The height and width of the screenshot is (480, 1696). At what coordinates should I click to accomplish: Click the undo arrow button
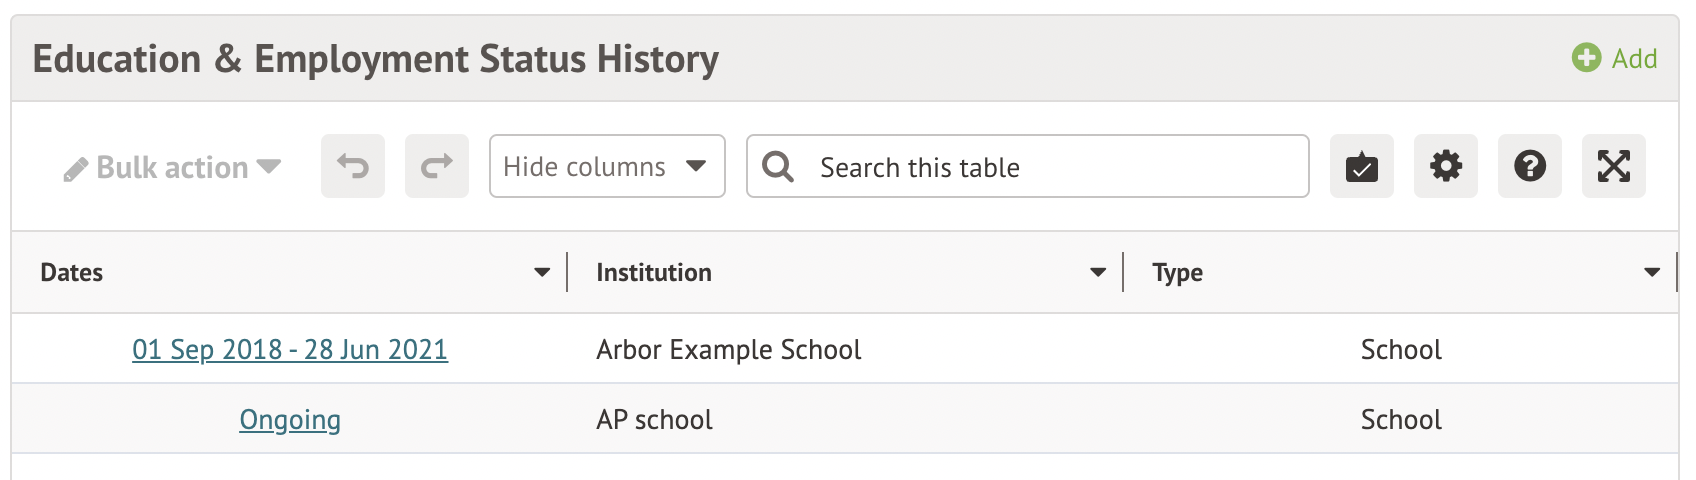(x=353, y=166)
